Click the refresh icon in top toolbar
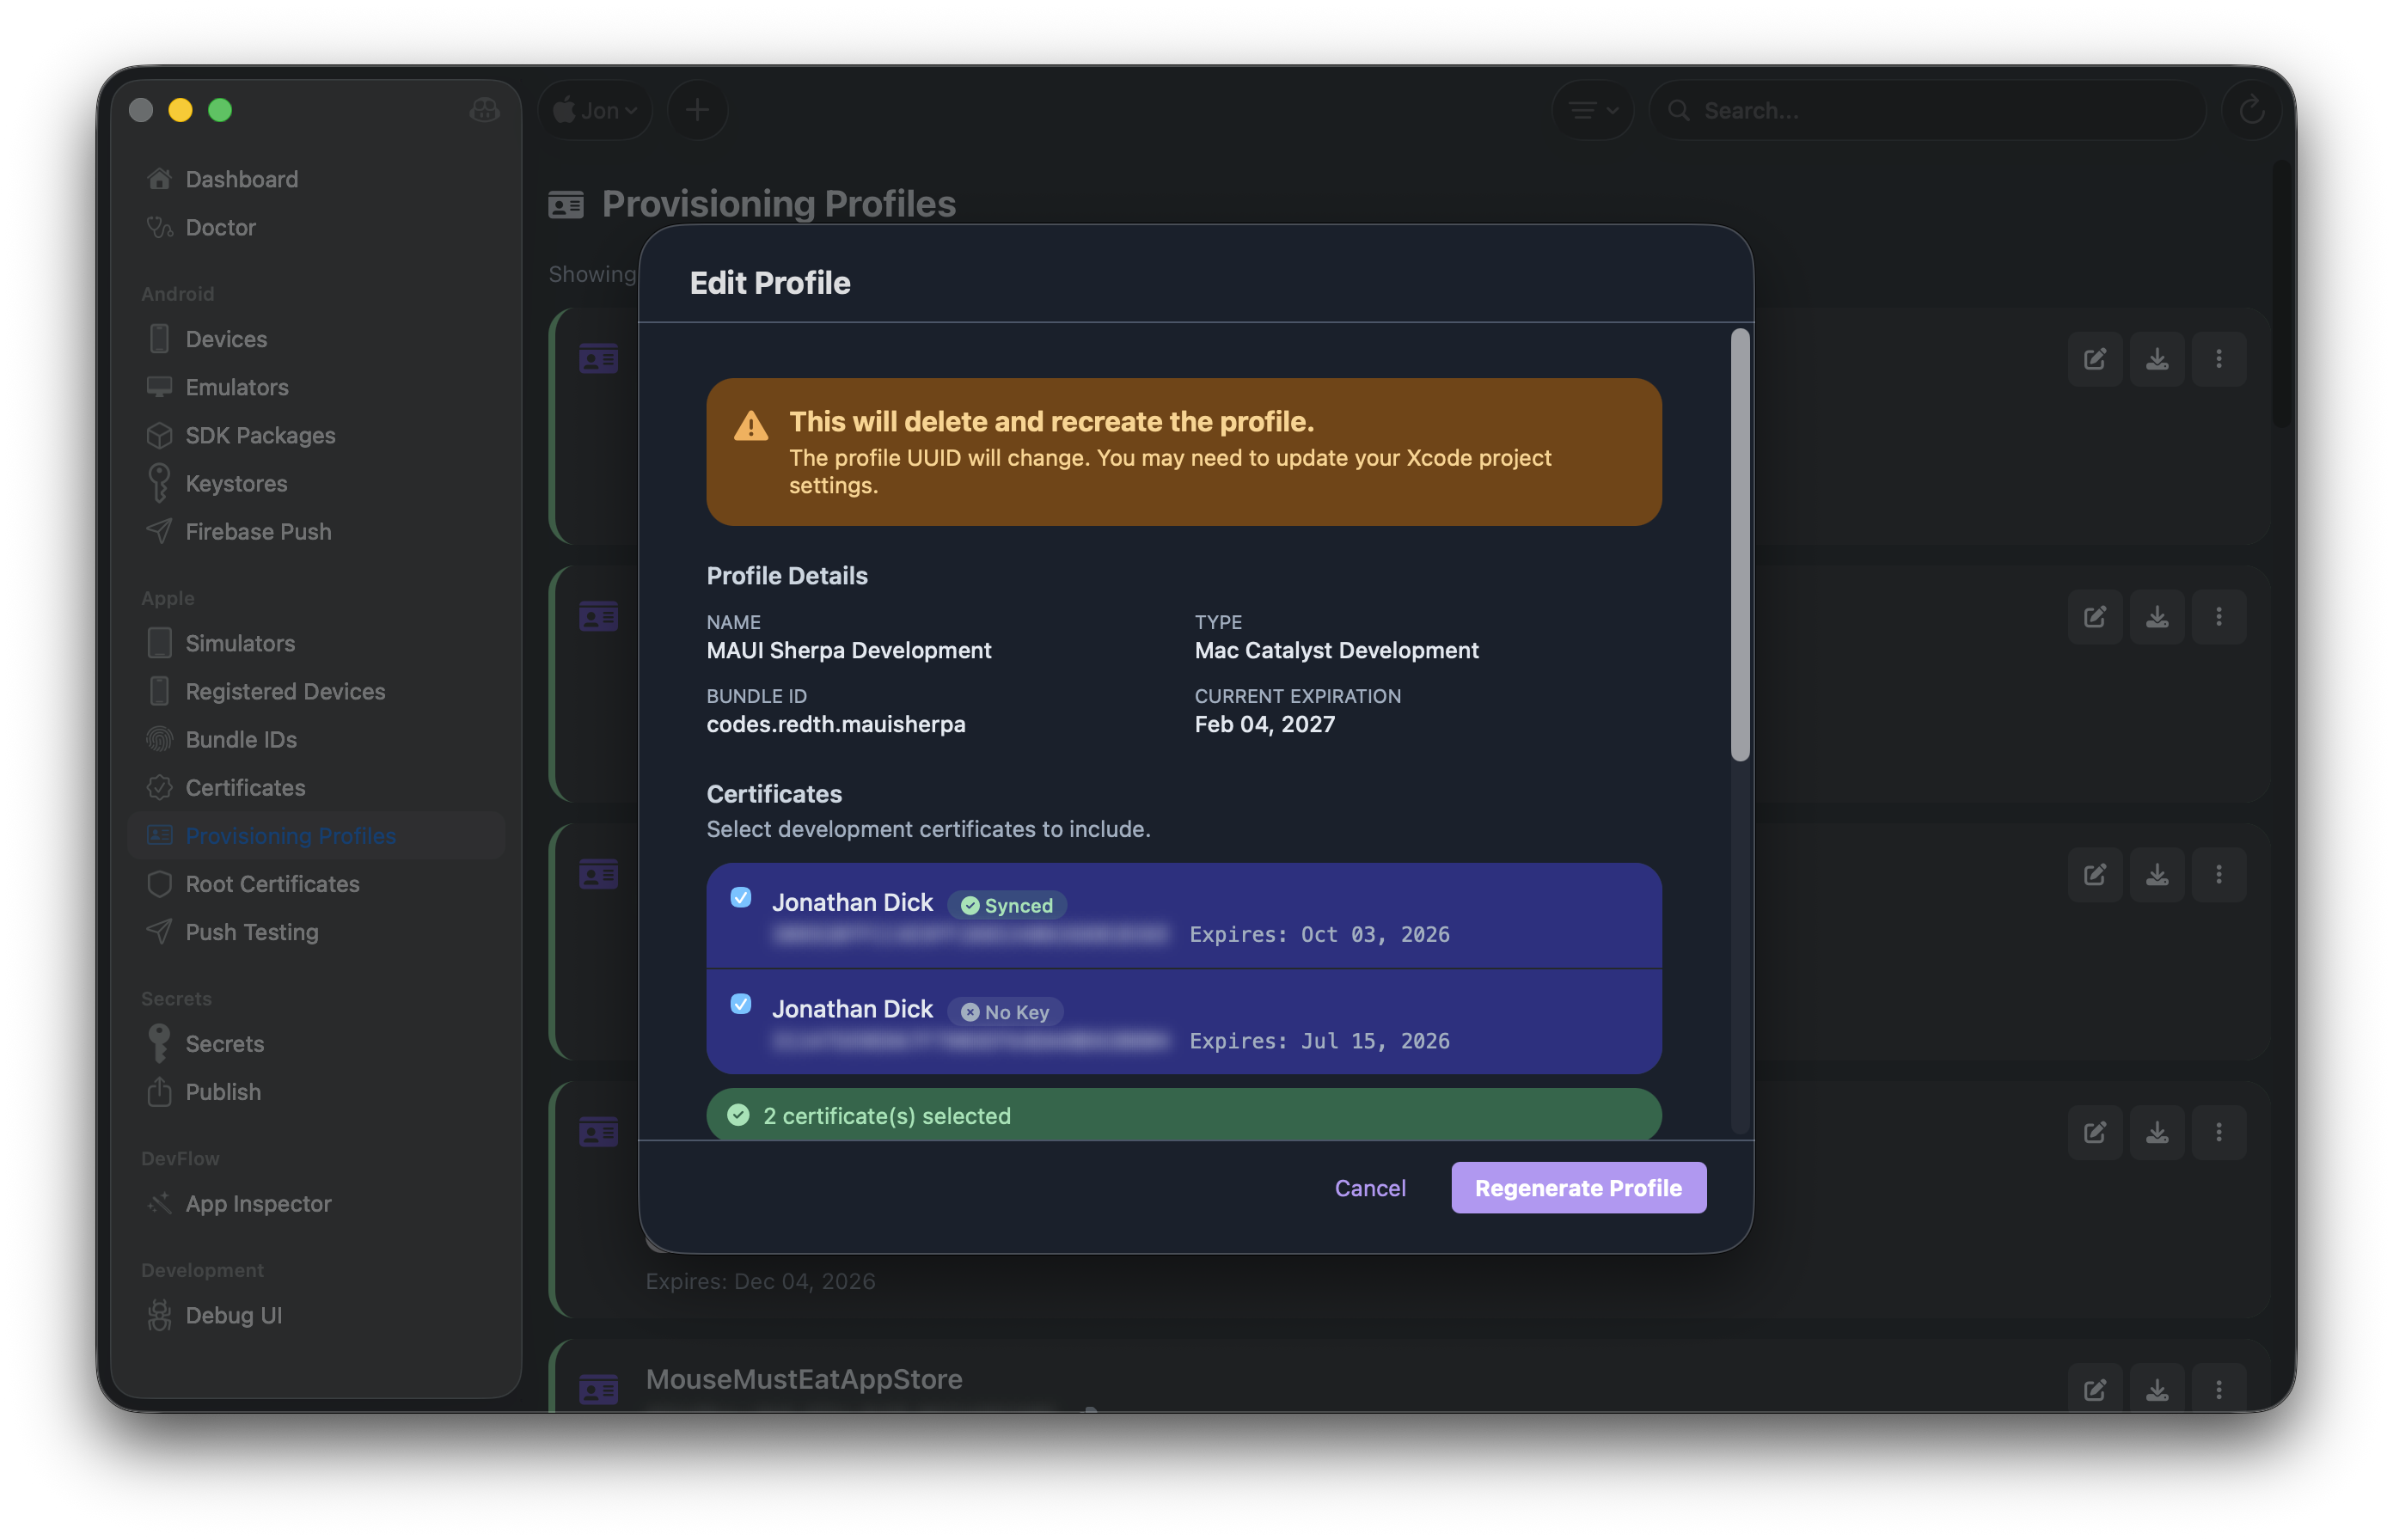 (2250, 110)
